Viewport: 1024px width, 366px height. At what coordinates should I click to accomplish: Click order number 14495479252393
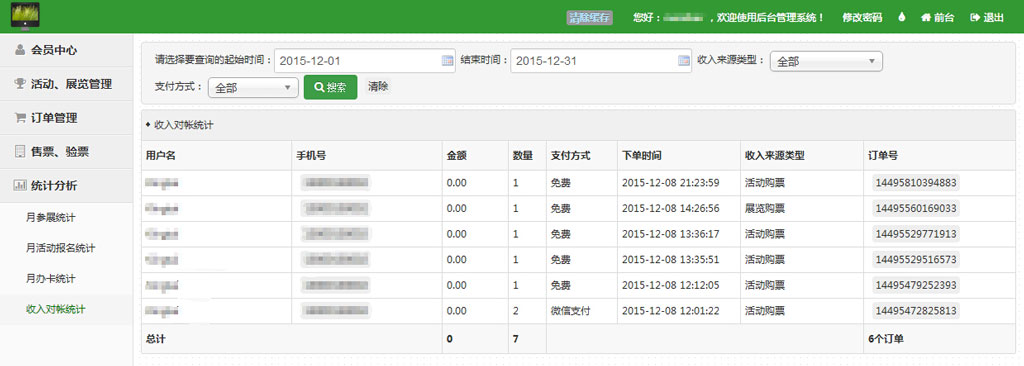tap(916, 285)
